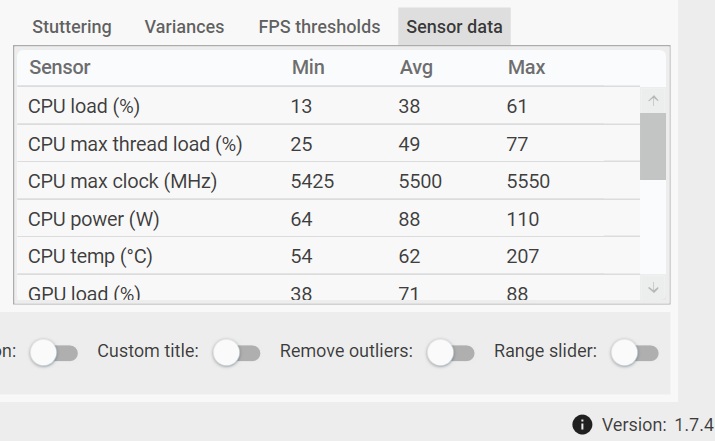Select the CPU temp (°C) row
The height and width of the screenshot is (441, 715).
pos(328,256)
